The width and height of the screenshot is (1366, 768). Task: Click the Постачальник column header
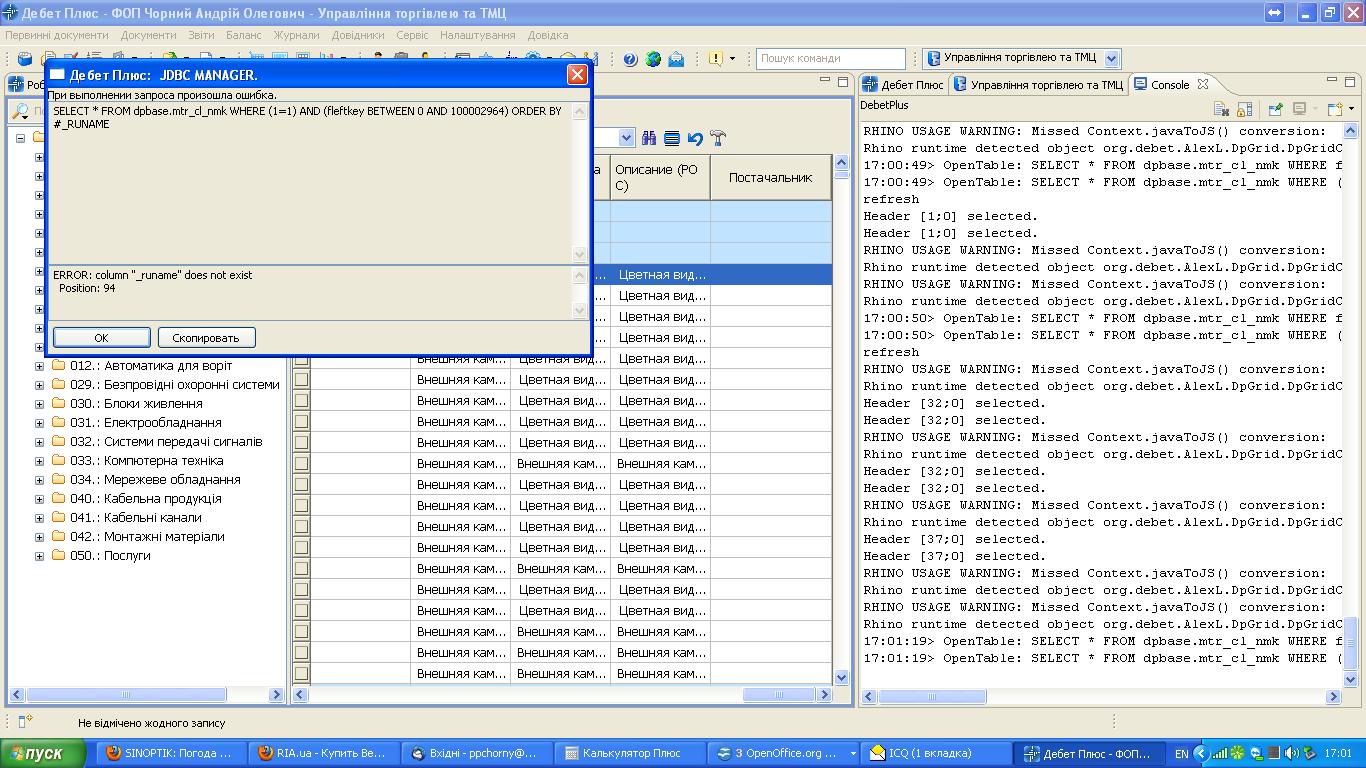[x=770, y=178]
